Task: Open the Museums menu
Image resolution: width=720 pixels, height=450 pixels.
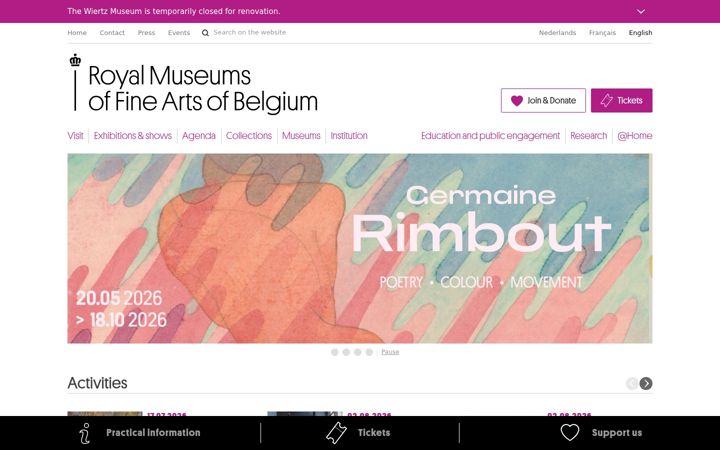Action: (301, 136)
